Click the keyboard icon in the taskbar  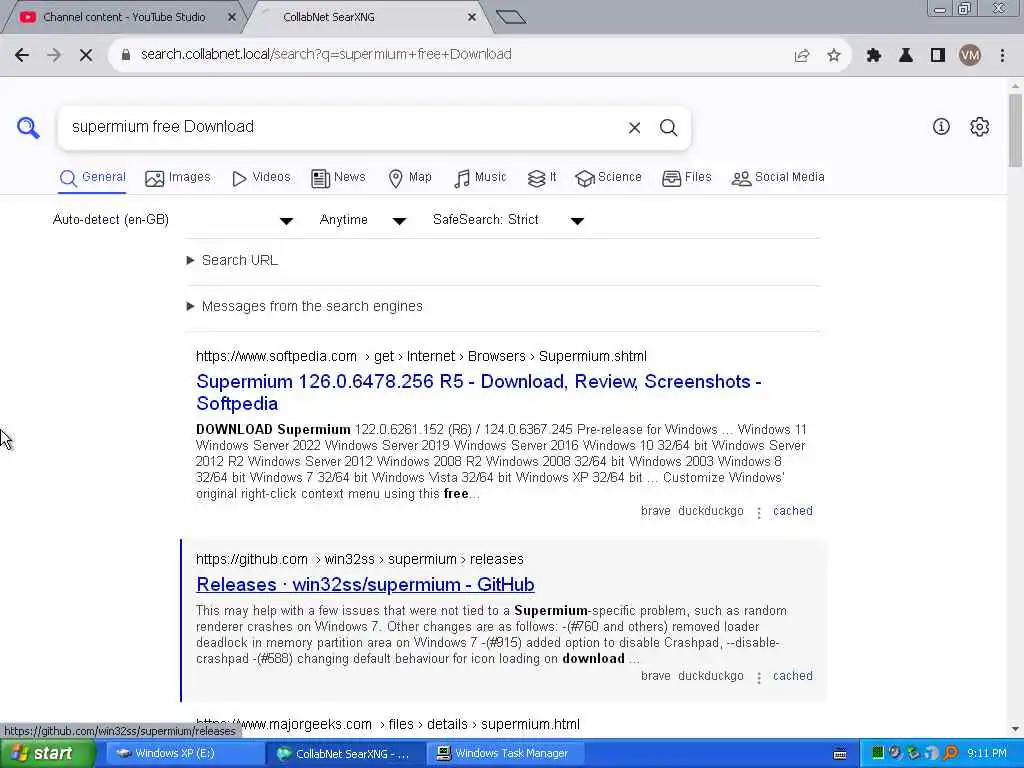[840, 754]
